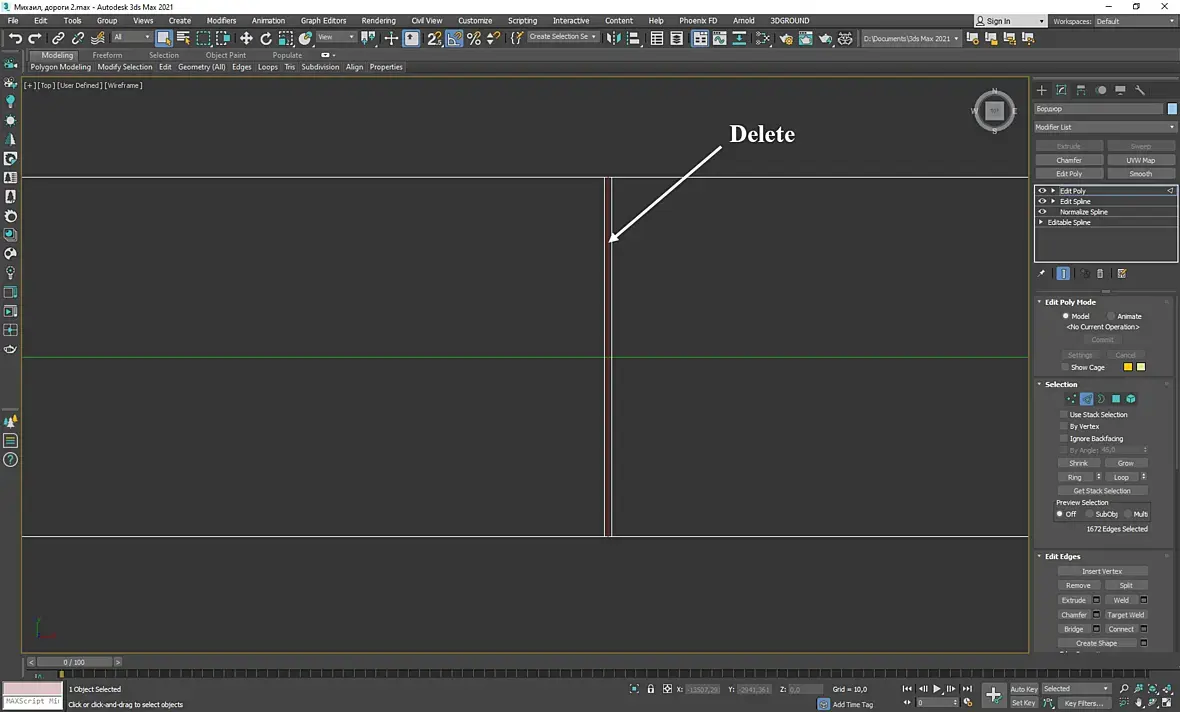This screenshot has width=1180, height=712.
Task: Activate the Select and Rotate tool
Action: 266,38
